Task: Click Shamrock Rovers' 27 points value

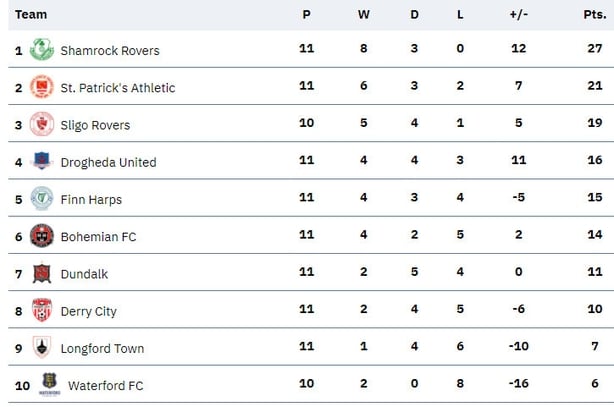Action: 594,48
